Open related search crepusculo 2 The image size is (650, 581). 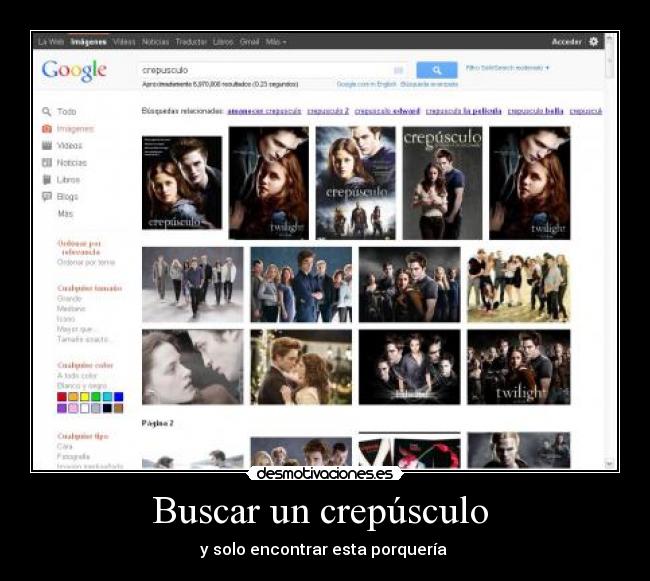328,111
